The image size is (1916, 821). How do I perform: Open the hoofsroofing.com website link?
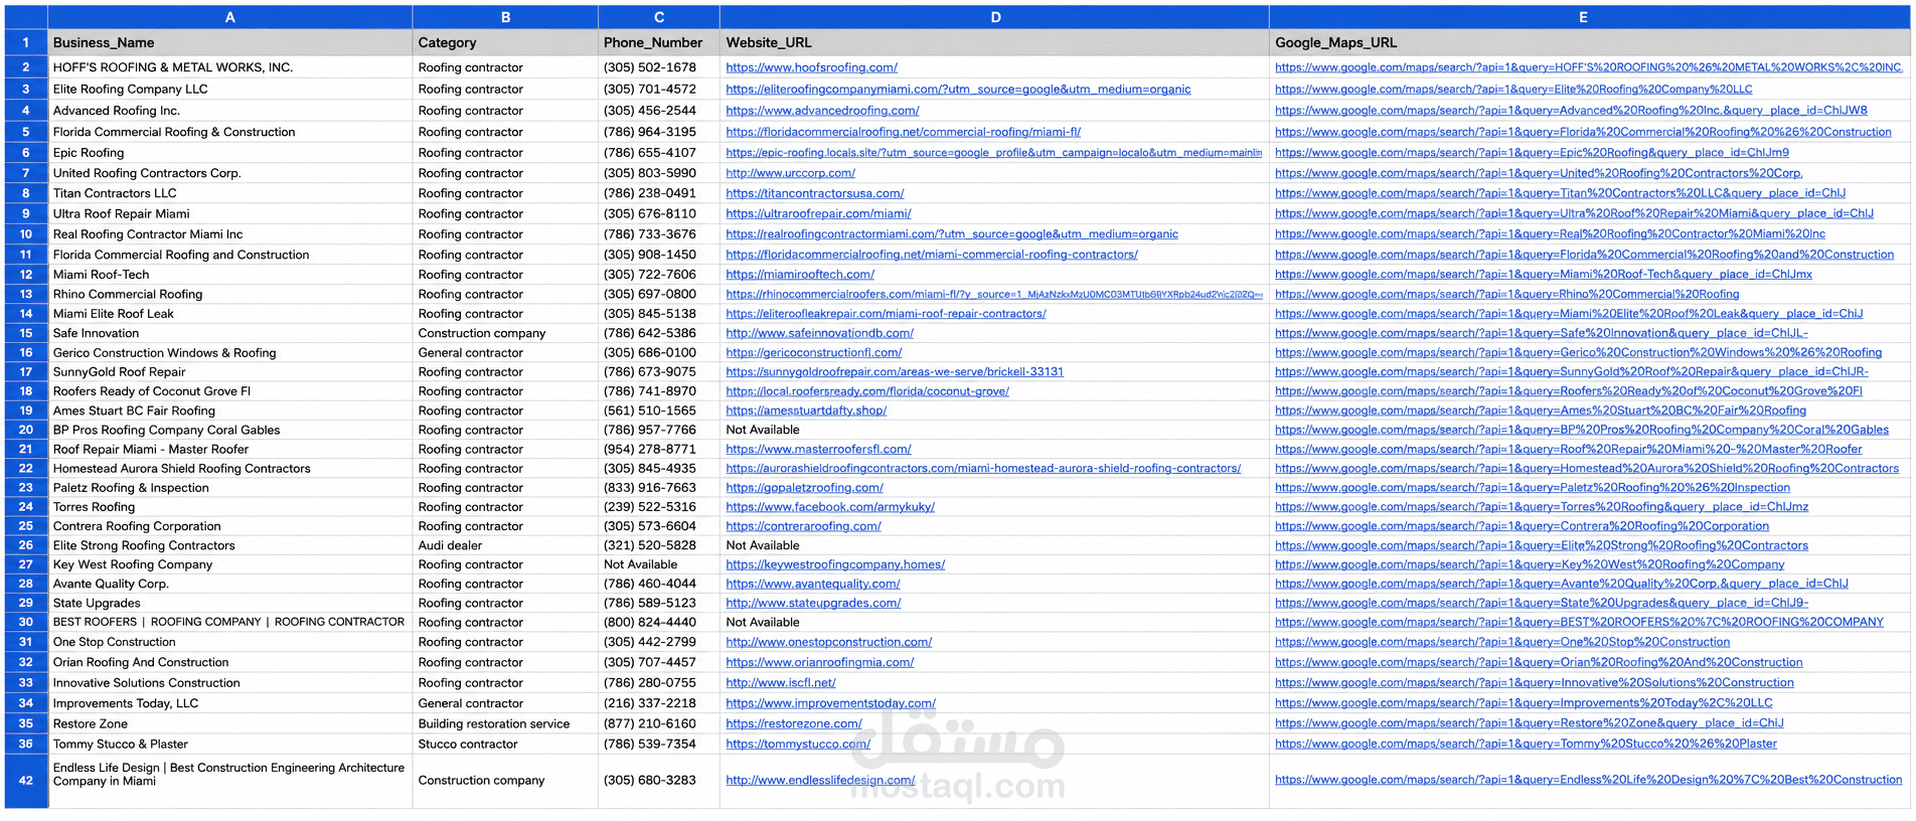click(x=812, y=67)
